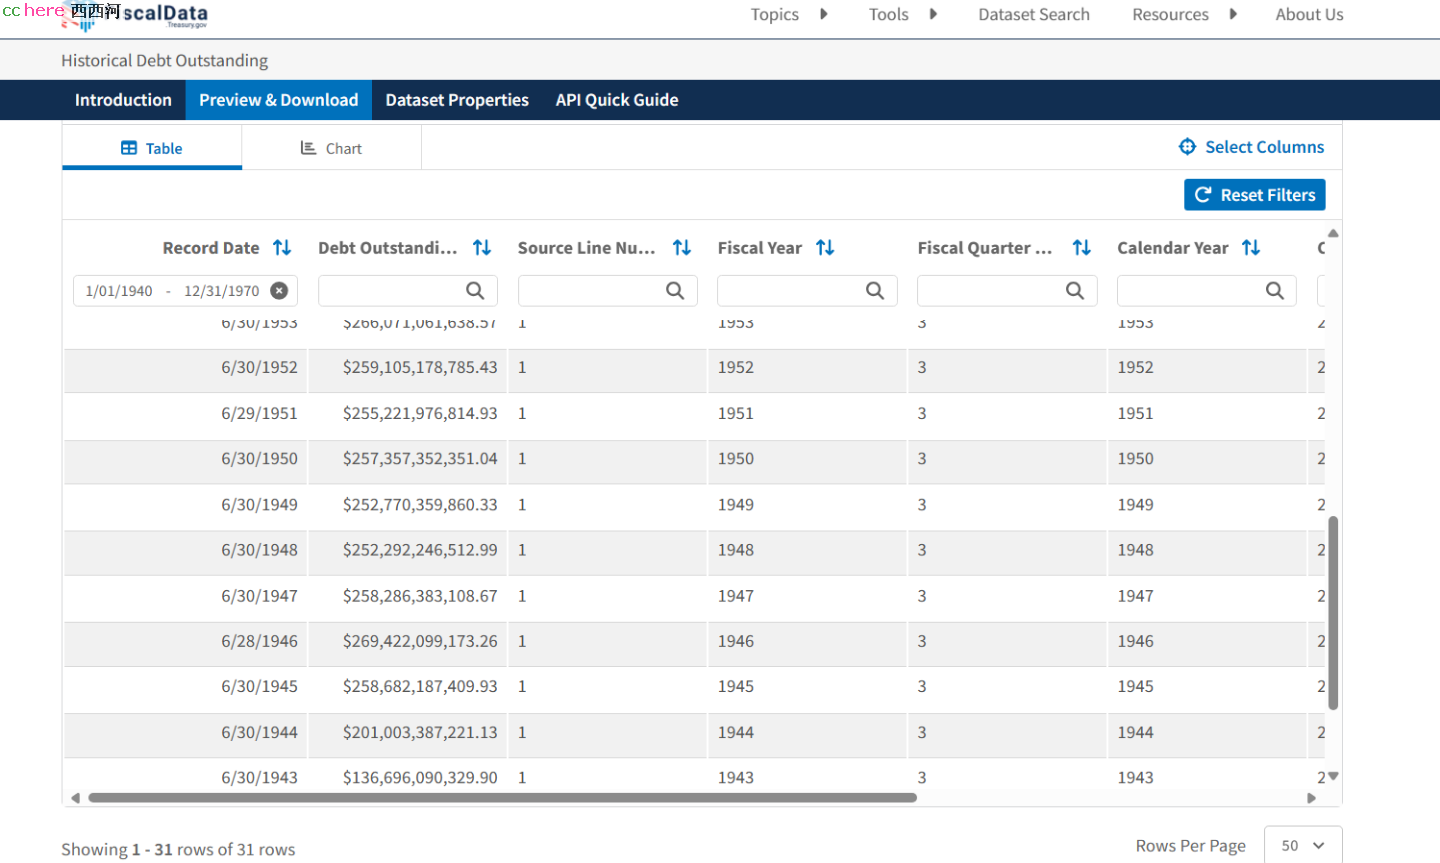This screenshot has height=863, width=1440.
Task: Sort by Calendar Year column
Action: click(x=1251, y=247)
